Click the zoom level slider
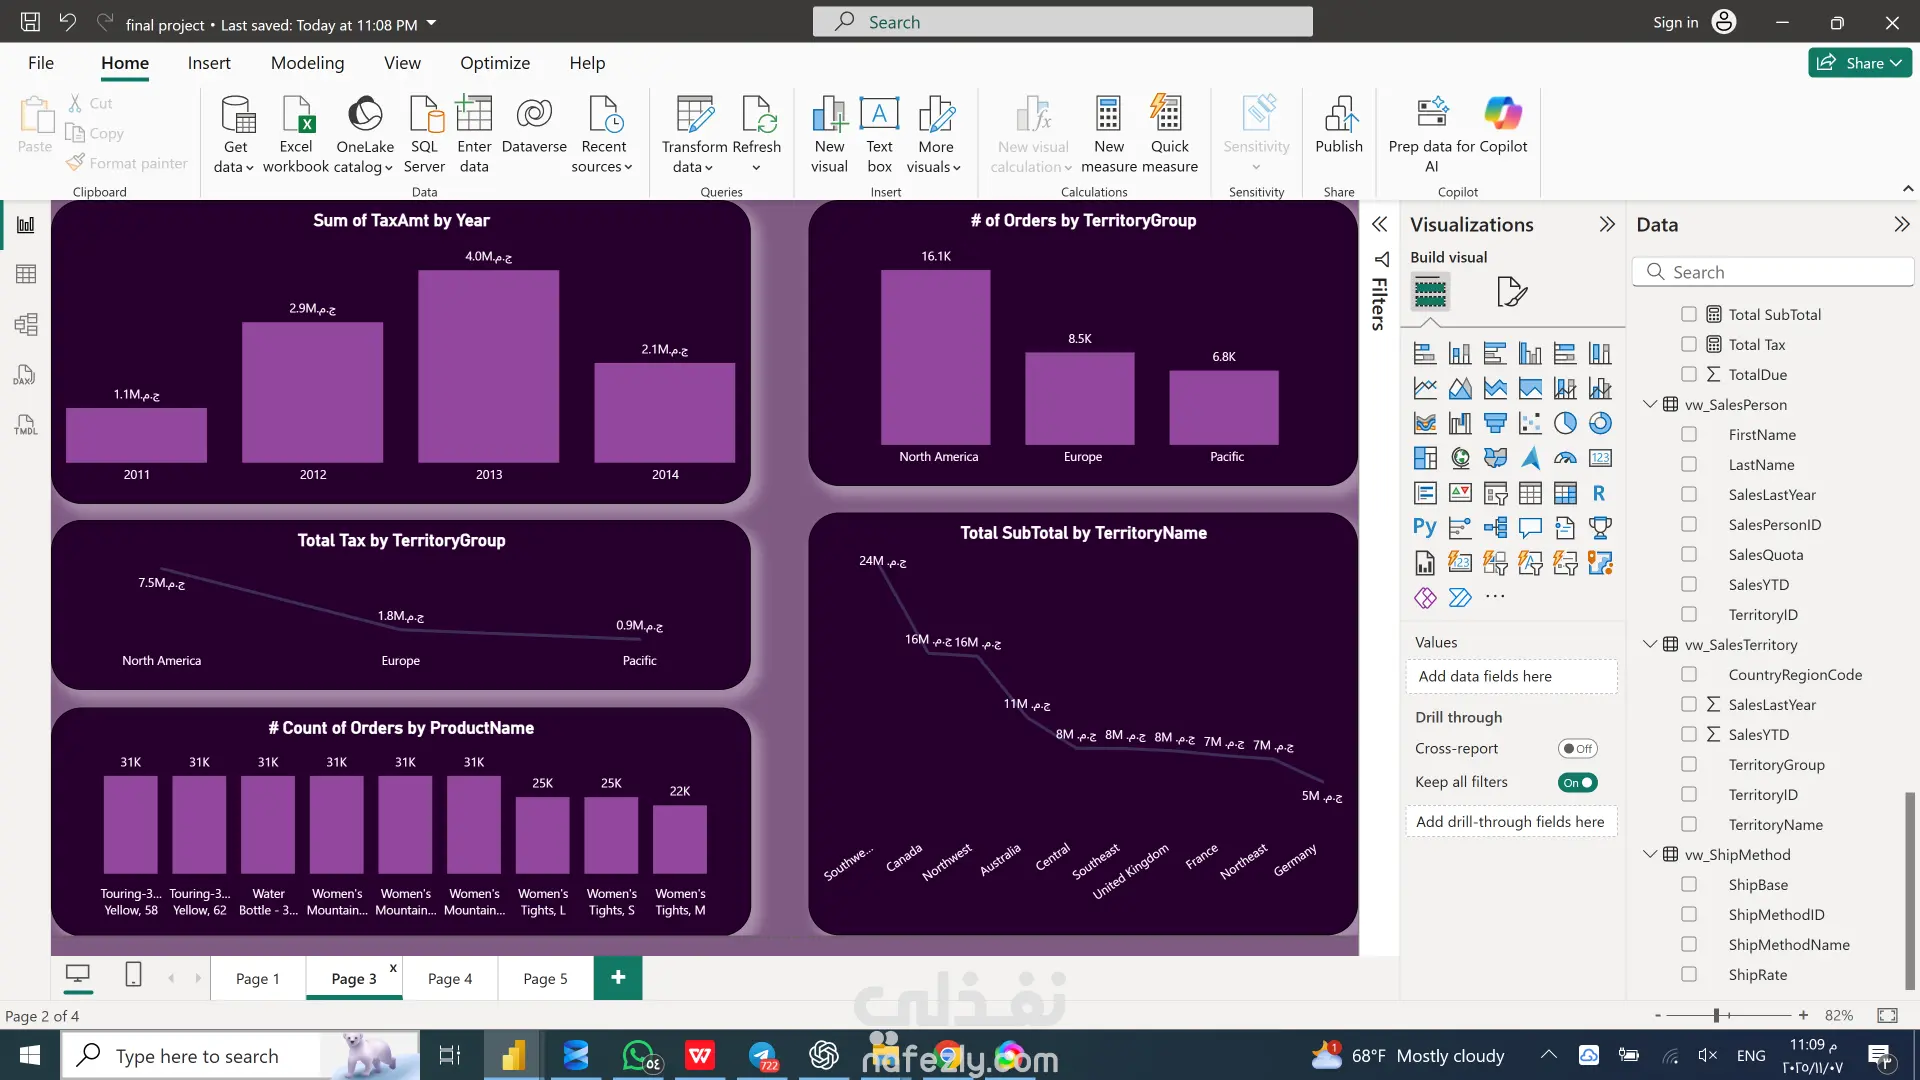The width and height of the screenshot is (1920, 1080). (x=1716, y=1016)
